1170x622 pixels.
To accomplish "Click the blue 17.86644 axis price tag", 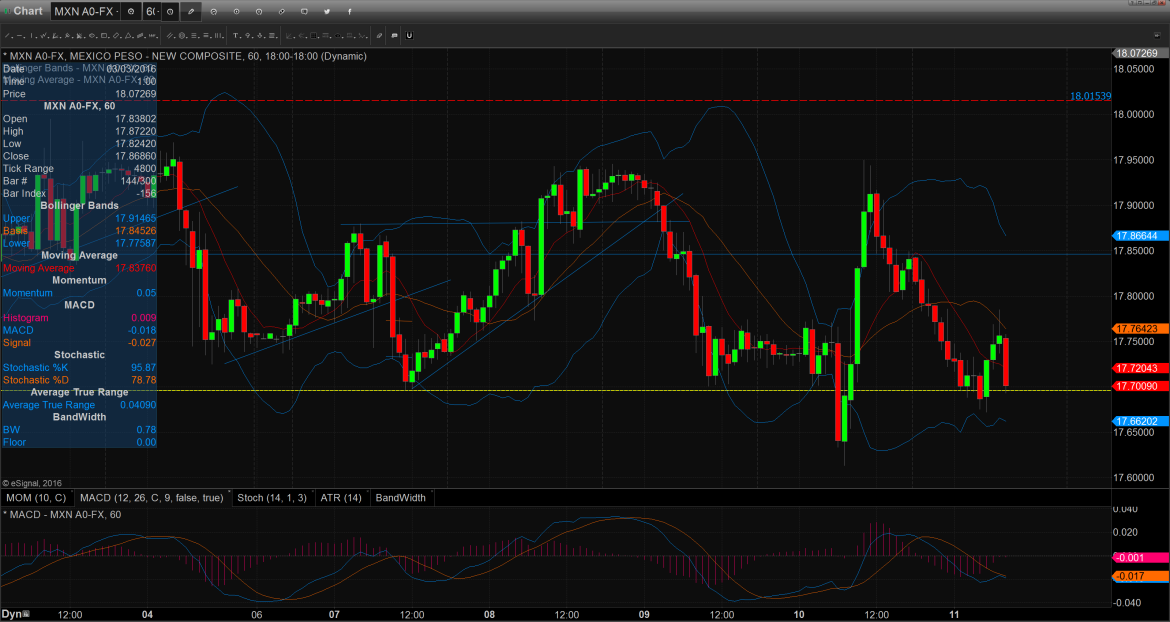I will point(1140,235).
